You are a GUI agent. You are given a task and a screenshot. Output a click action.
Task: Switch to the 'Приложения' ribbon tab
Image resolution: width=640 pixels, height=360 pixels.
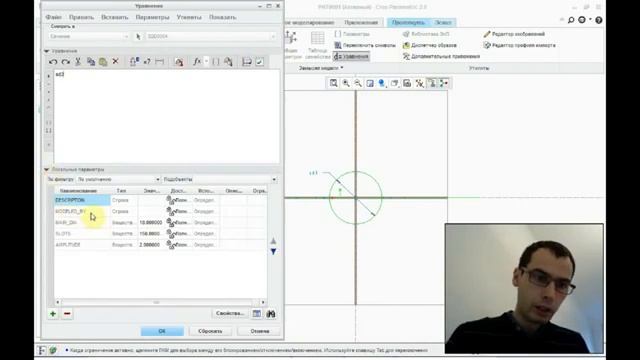361,22
